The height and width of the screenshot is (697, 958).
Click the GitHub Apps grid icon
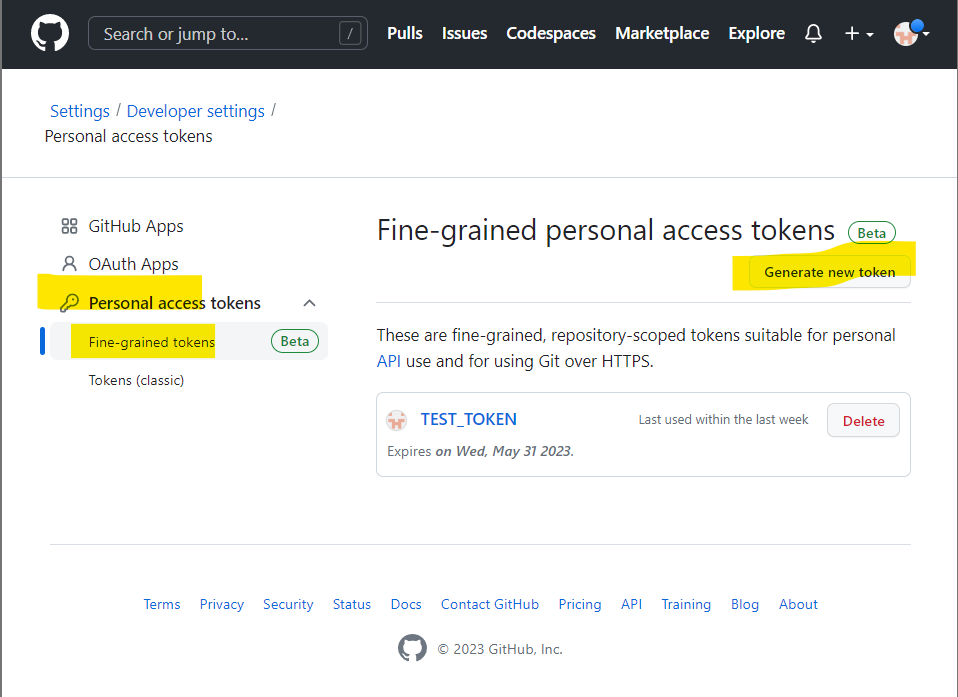pyautogui.click(x=69, y=226)
